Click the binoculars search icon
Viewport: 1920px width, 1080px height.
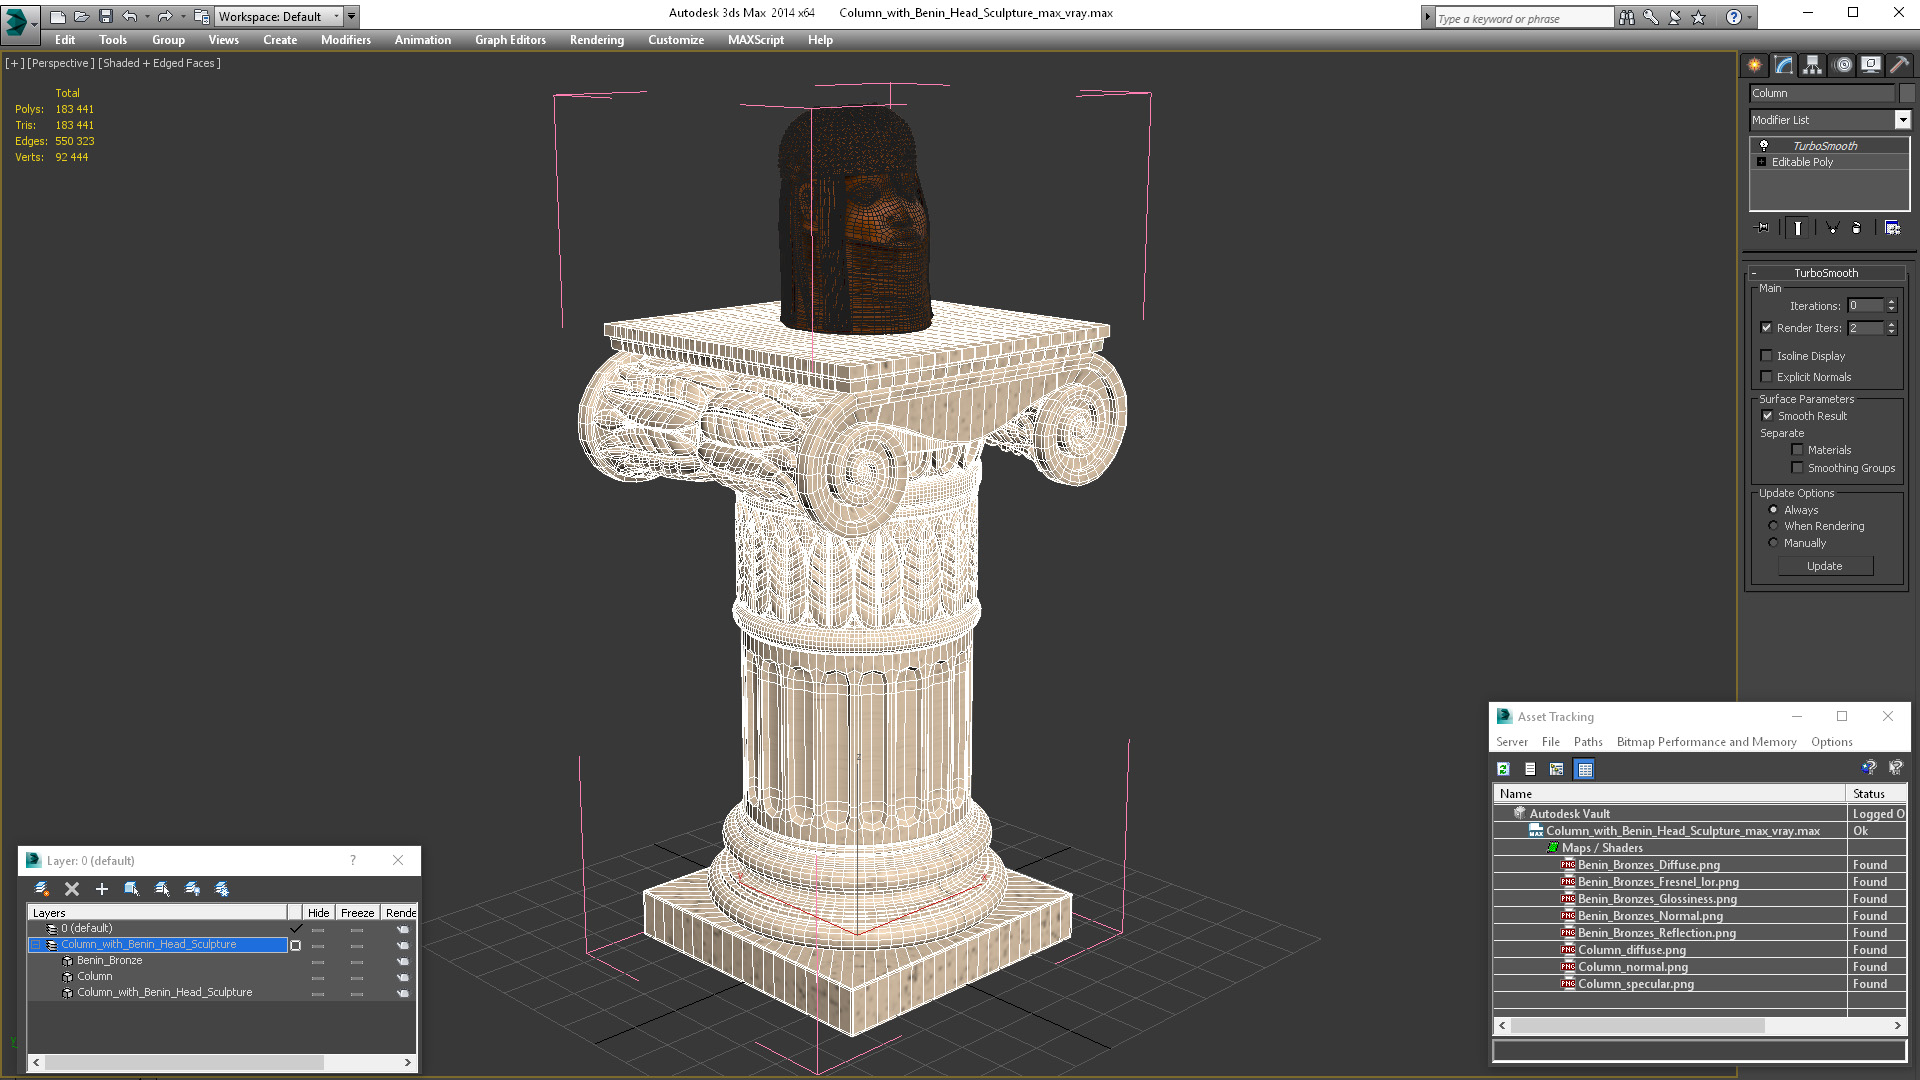[x=1627, y=17]
